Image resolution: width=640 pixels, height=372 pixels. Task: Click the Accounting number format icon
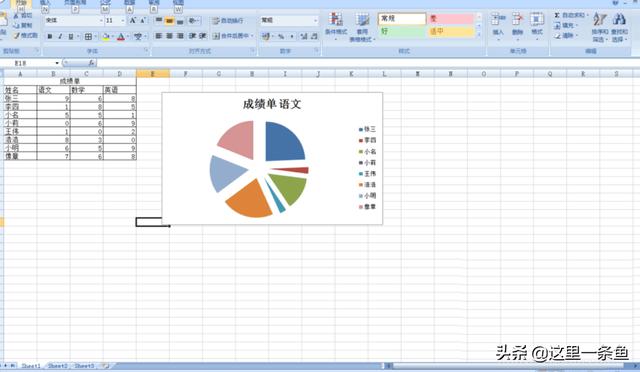266,36
